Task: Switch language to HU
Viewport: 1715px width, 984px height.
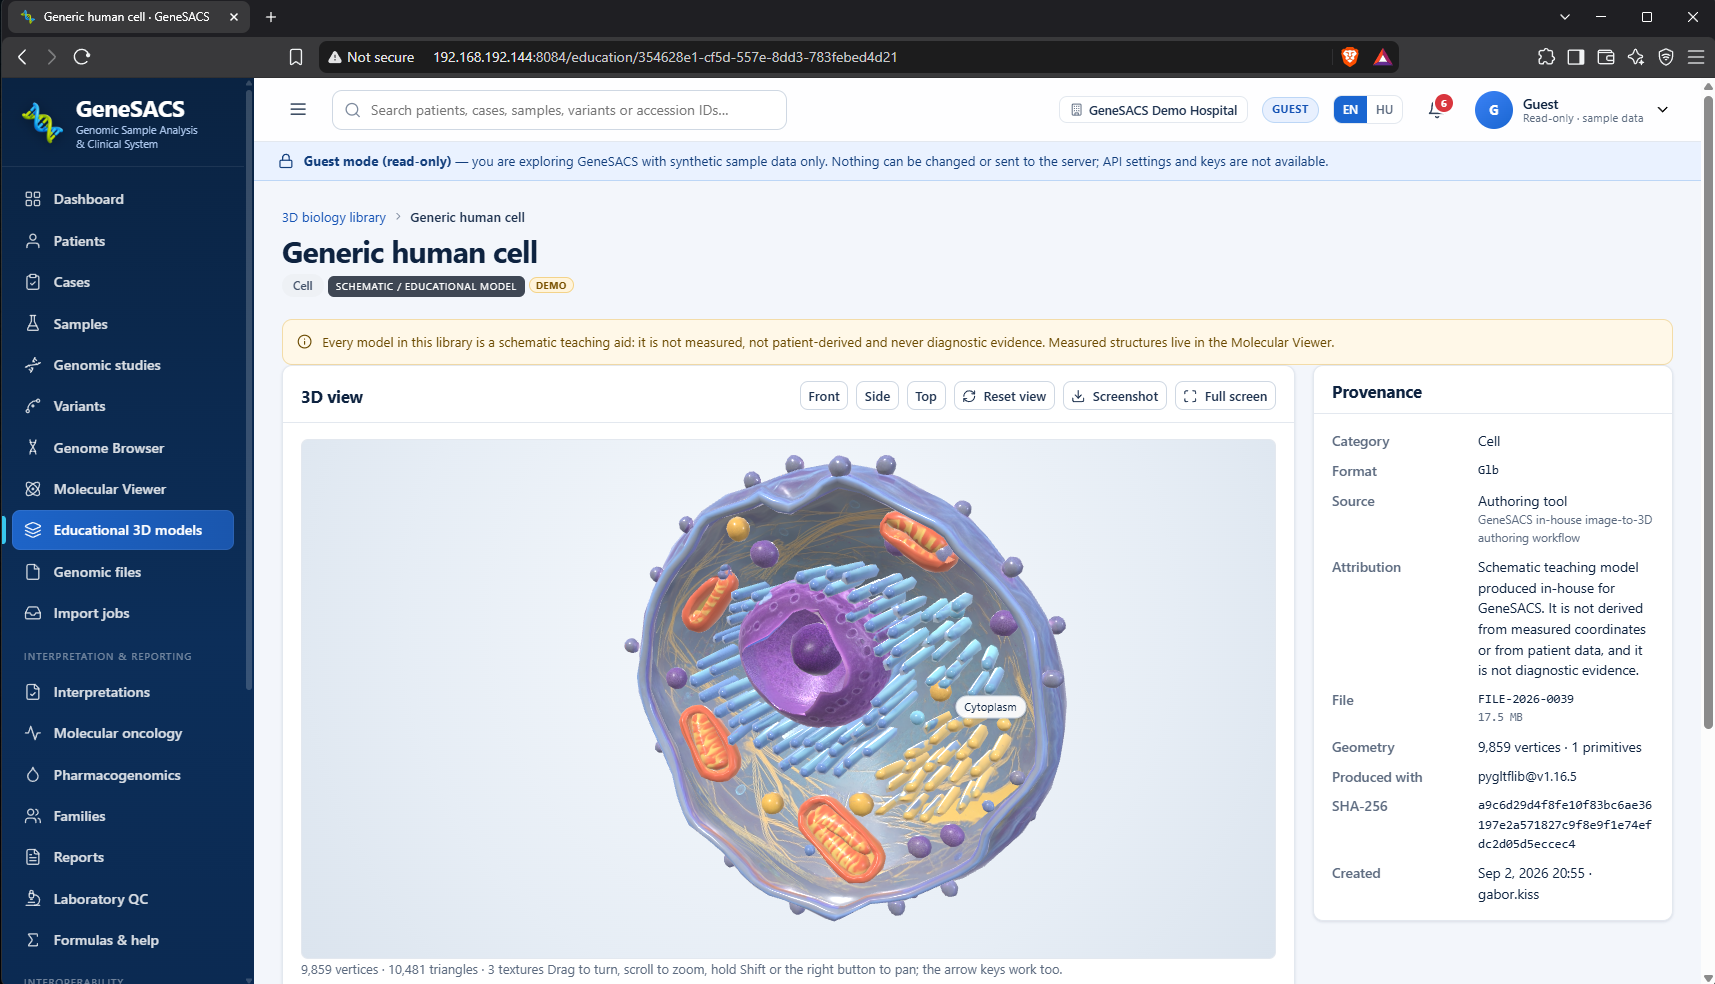Action: click(x=1384, y=110)
